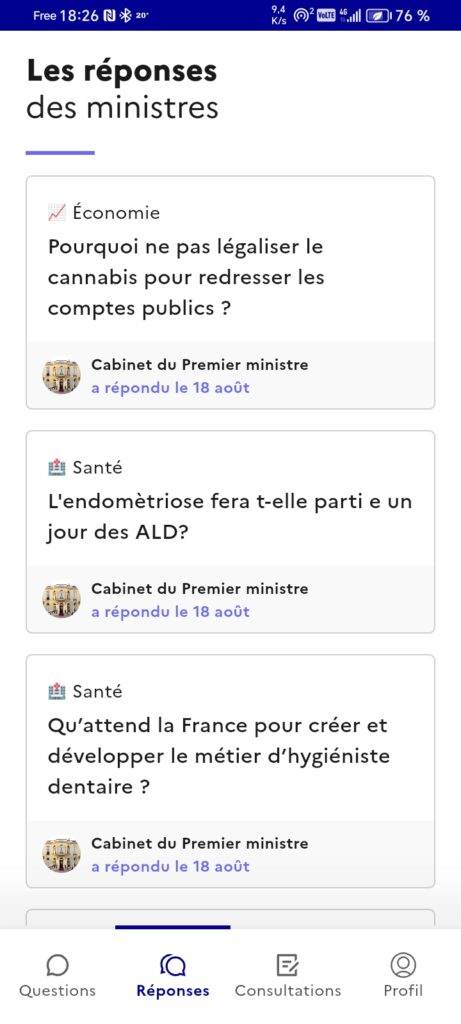This screenshot has width=461, height=1024.
Task: Switch to the Consultations tab label
Action: coord(288,991)
